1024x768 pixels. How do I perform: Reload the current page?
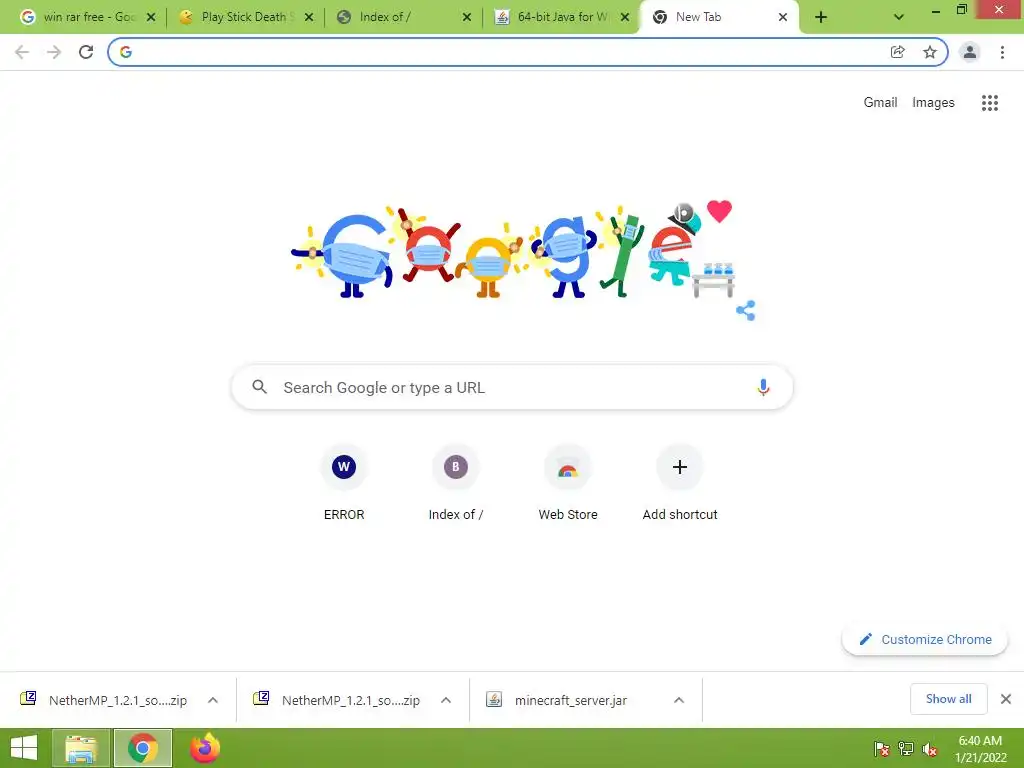[86, 52]
